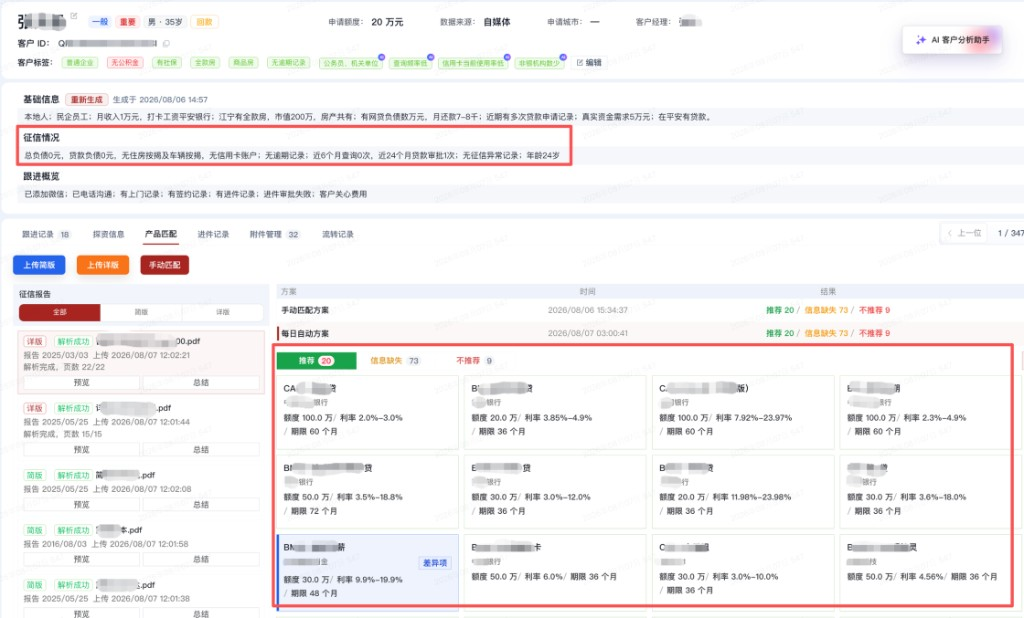The image size is (1024, 618).
Task: Copy the customer ID with copy icon
Action: [x=166, y=43]
